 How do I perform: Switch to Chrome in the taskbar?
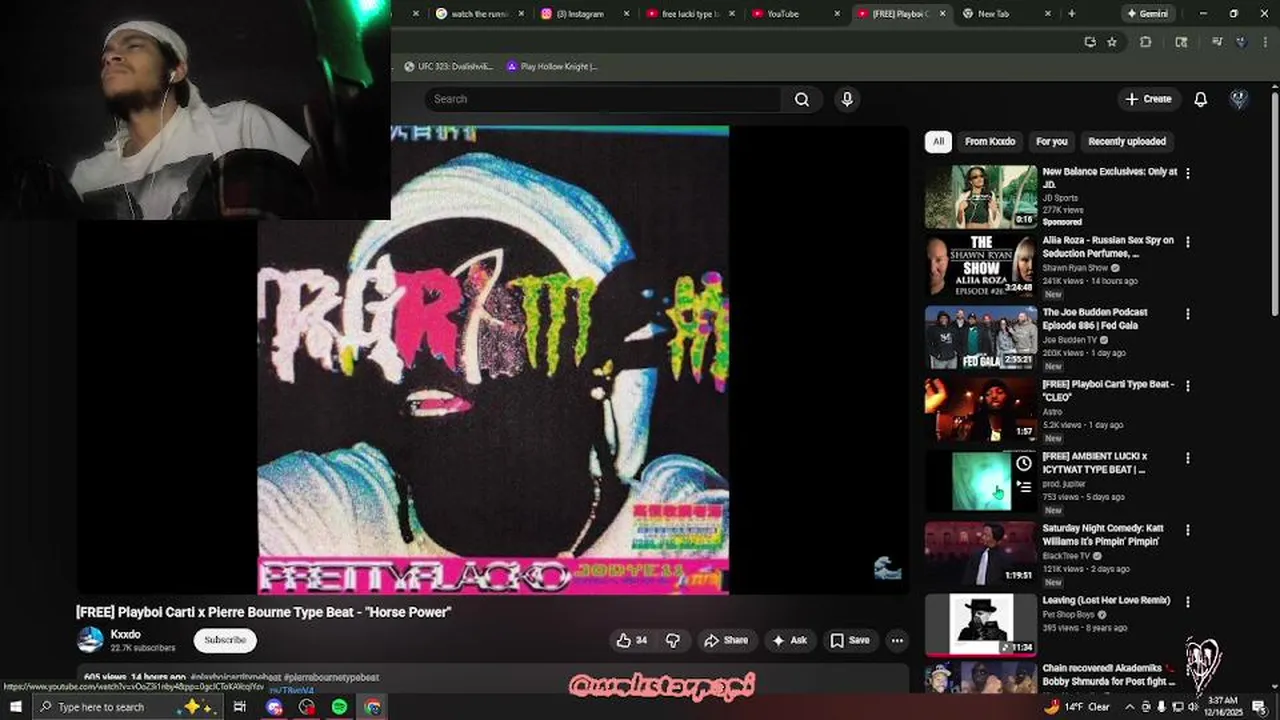(373, 707)
